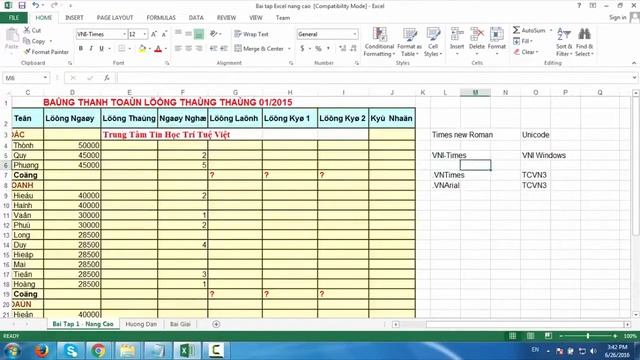
Task: Open the FILE tab
Action: coord(13,18)
